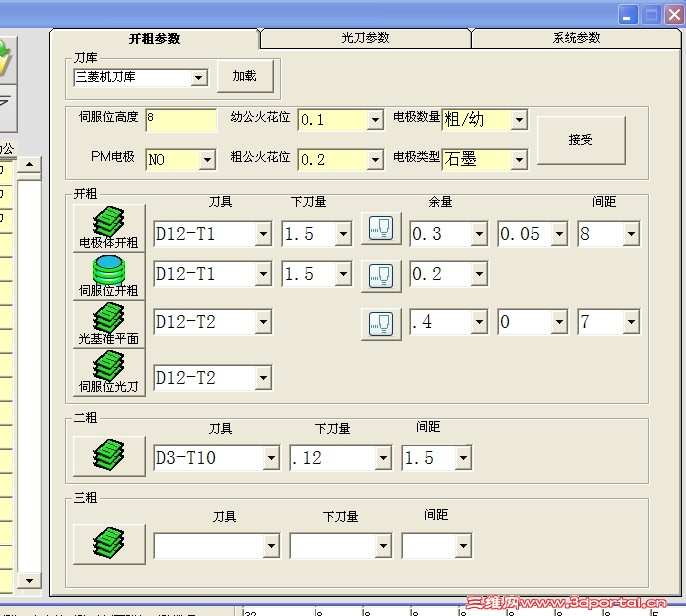Open 光基准平面 tool D12-T2 dropdown

[263, 322]
